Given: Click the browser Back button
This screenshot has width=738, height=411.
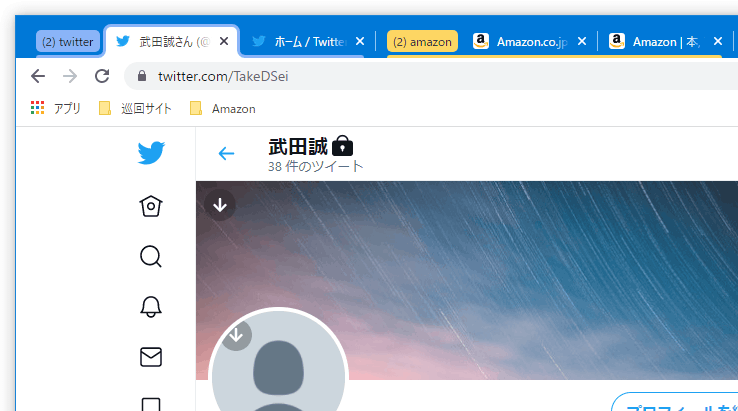Looking at the screenshot, I should (x=38, y=76).
